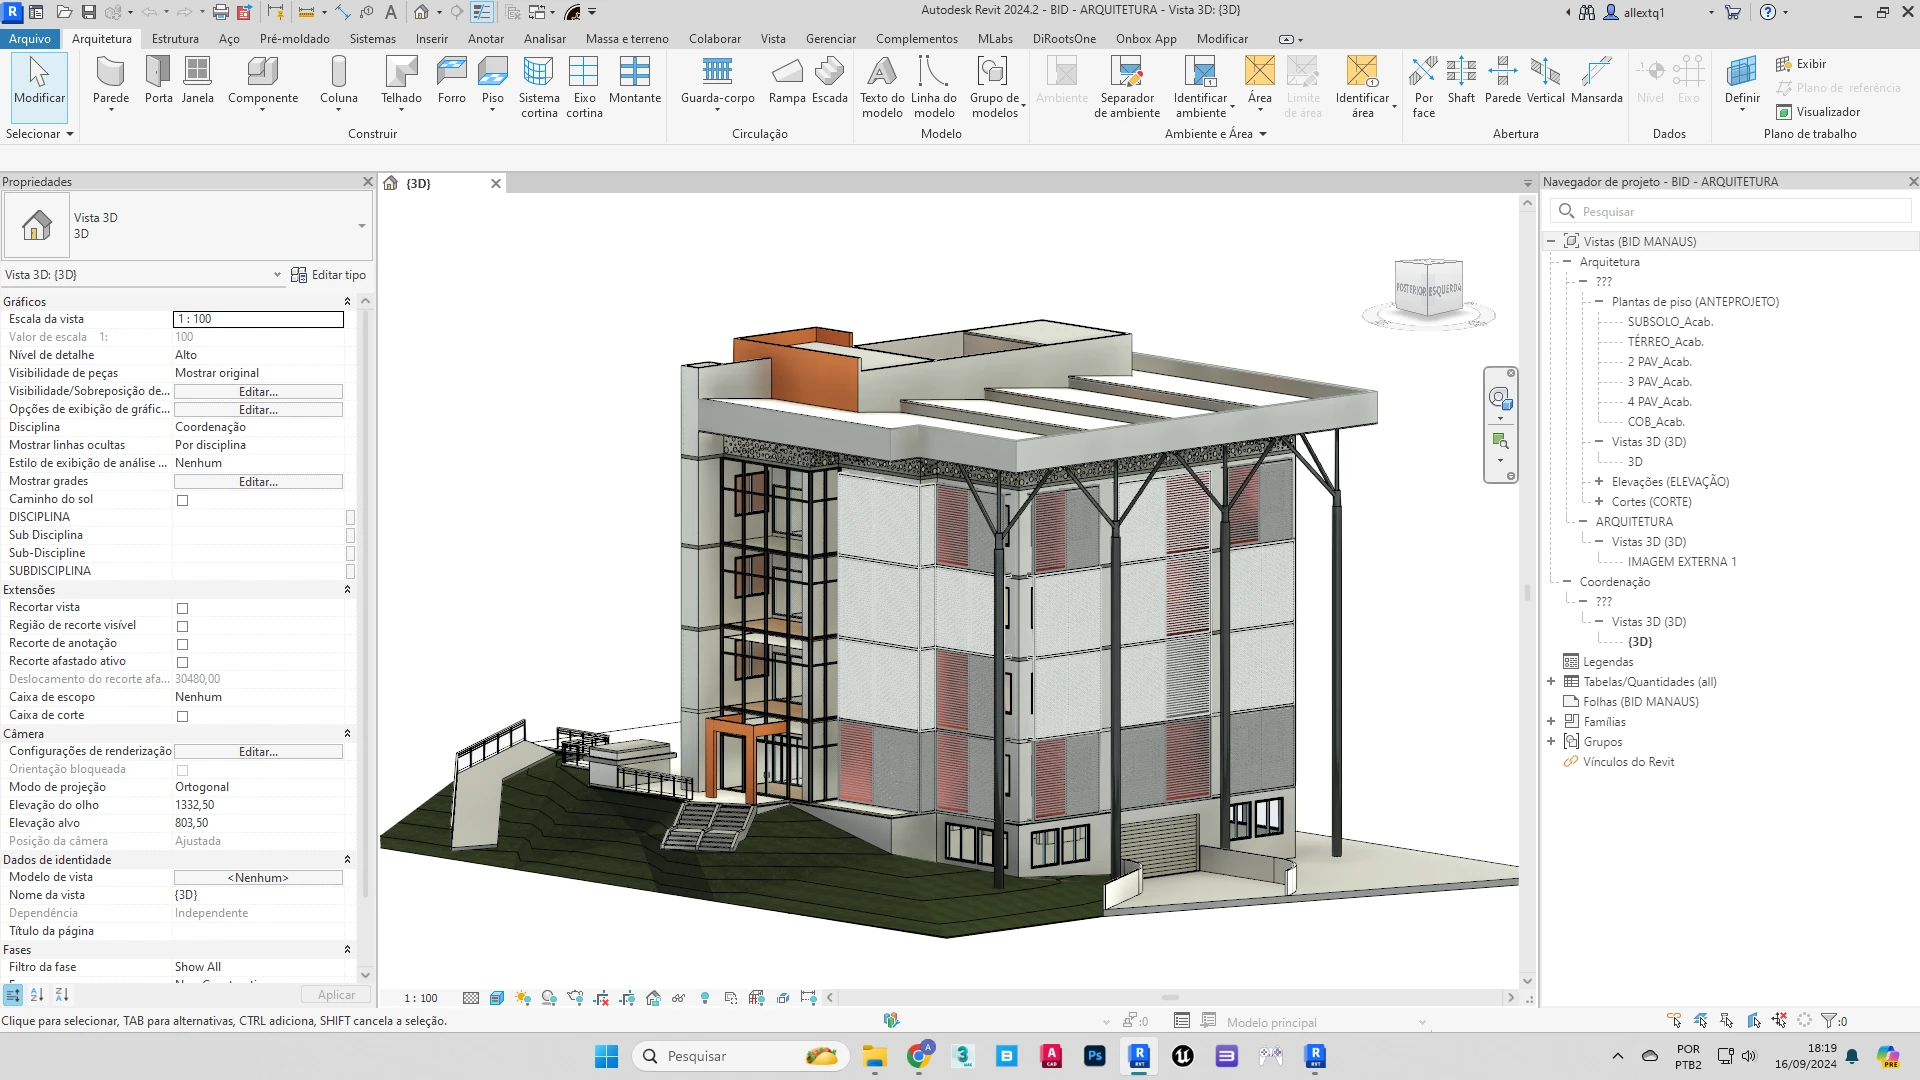This screenshot has height=1080, width=1920.
Task: Check the Caixa de corte option
Action: pos(182,716)
